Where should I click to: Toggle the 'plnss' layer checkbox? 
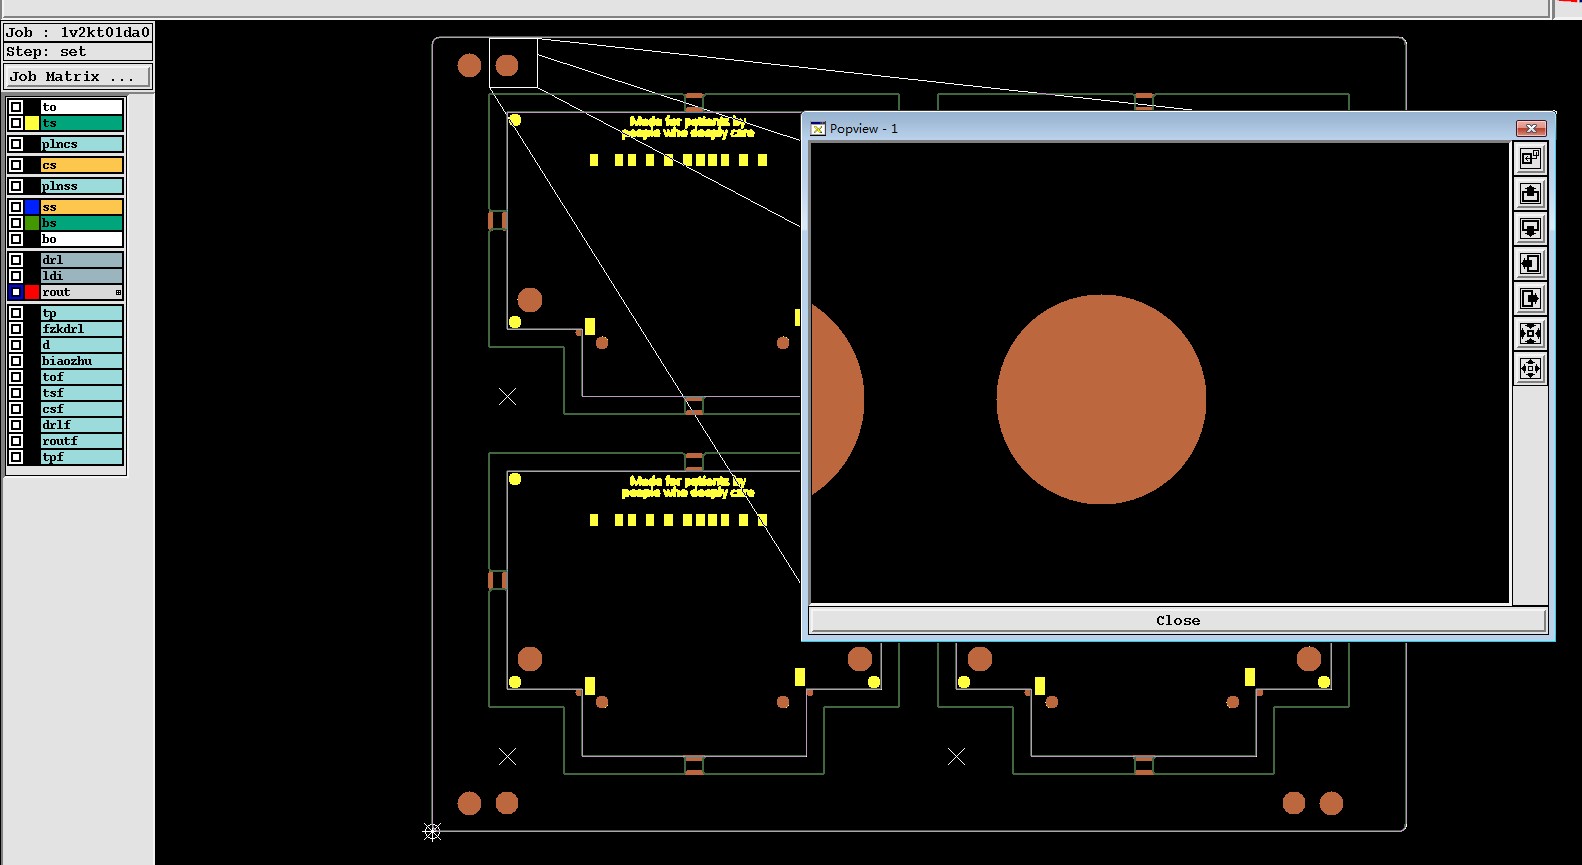point(16,186)
